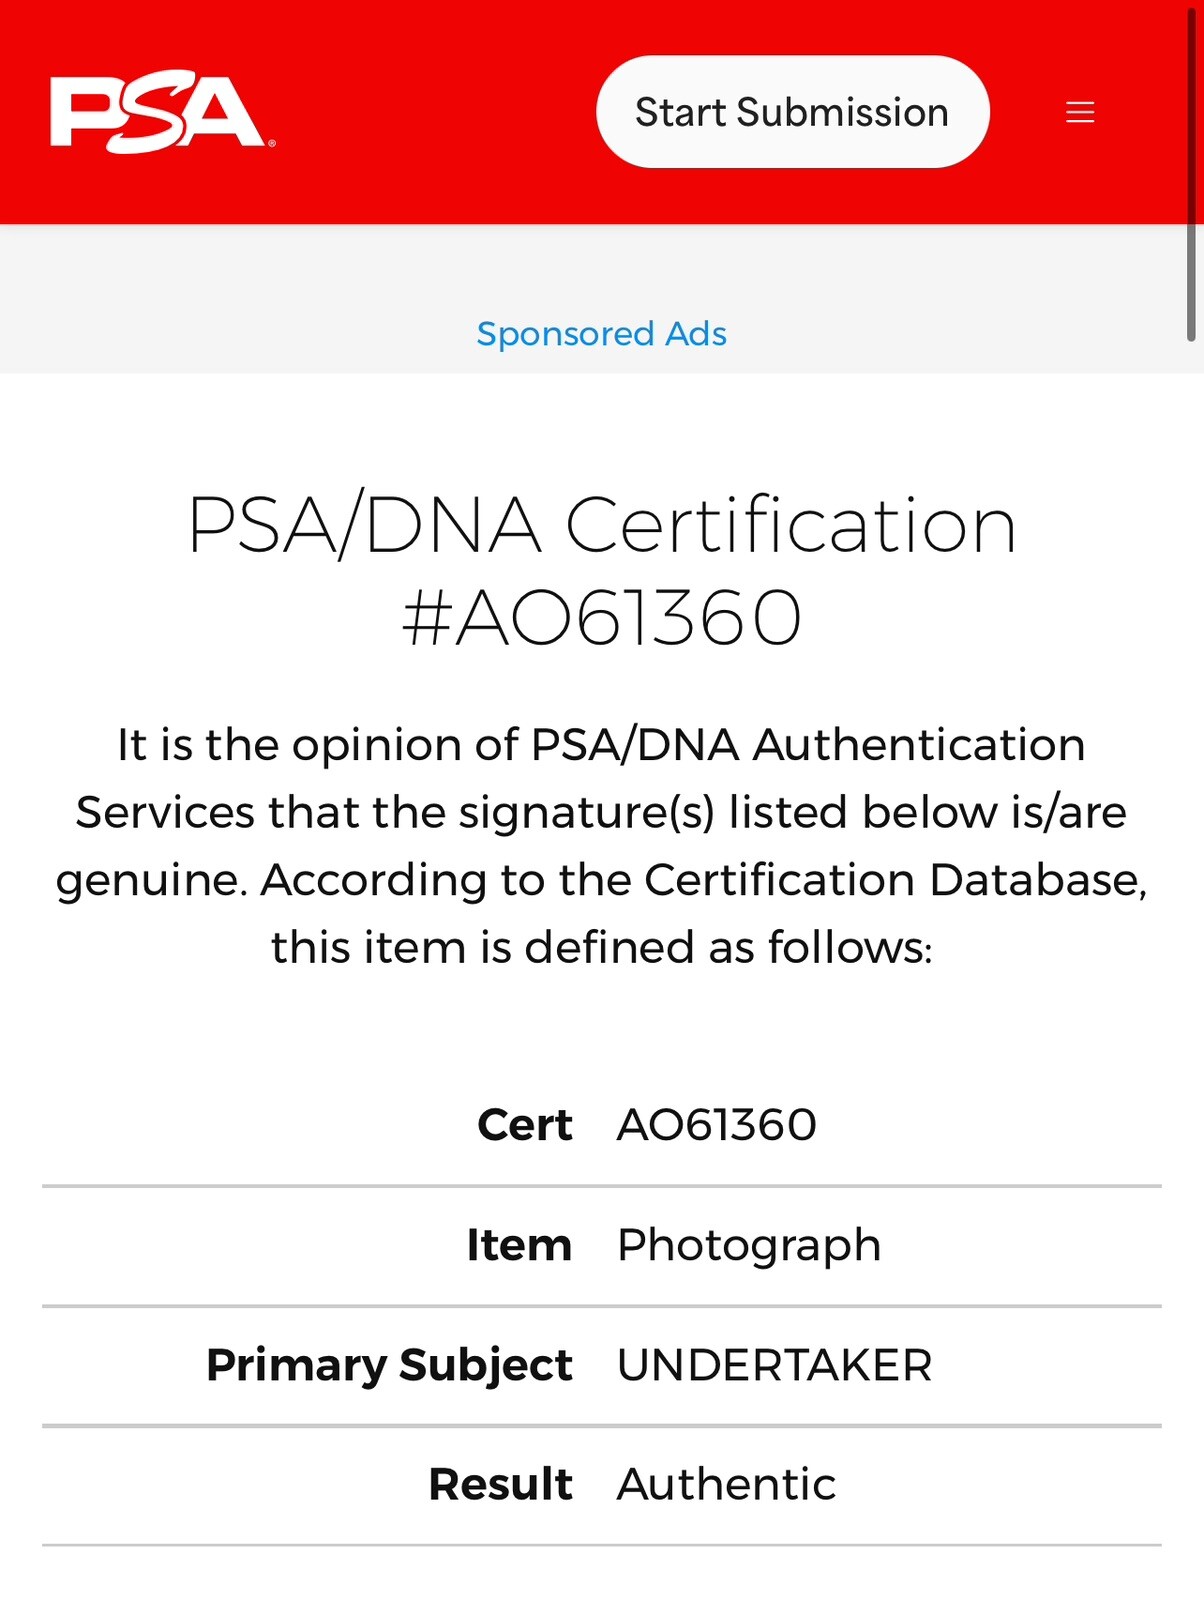This screenshot has width=1204, height=1600.
Task: Select the PSA/DNA Certification heading
Action: coord(602,570)
